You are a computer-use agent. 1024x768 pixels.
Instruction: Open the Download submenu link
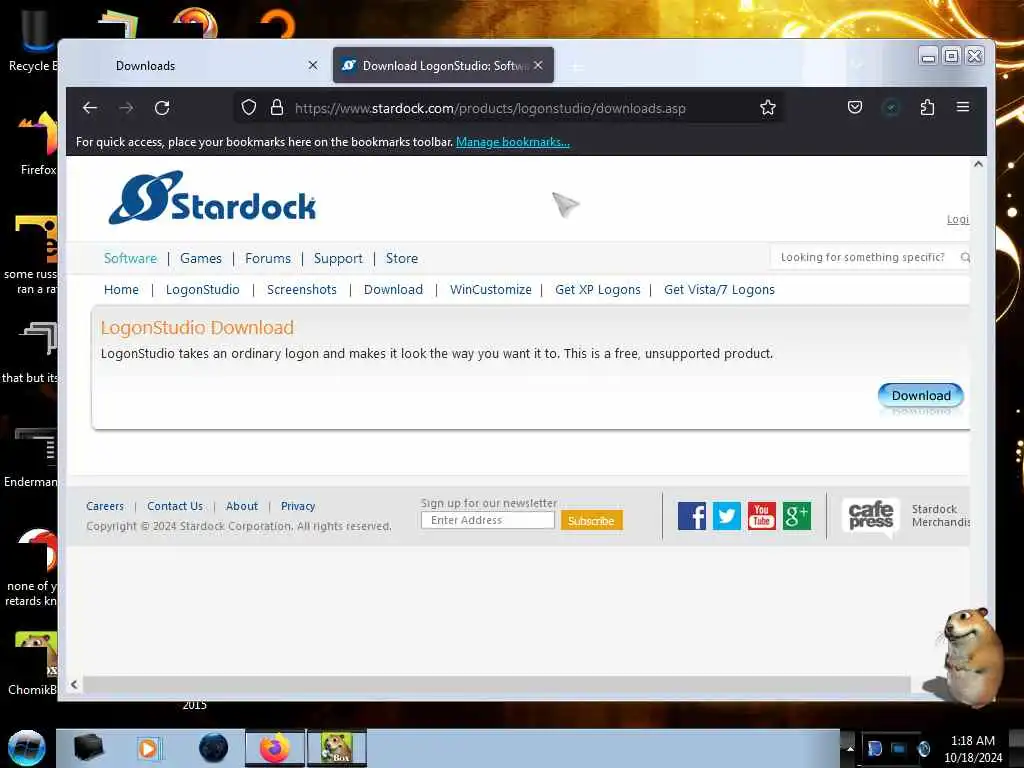click(393, 289)
